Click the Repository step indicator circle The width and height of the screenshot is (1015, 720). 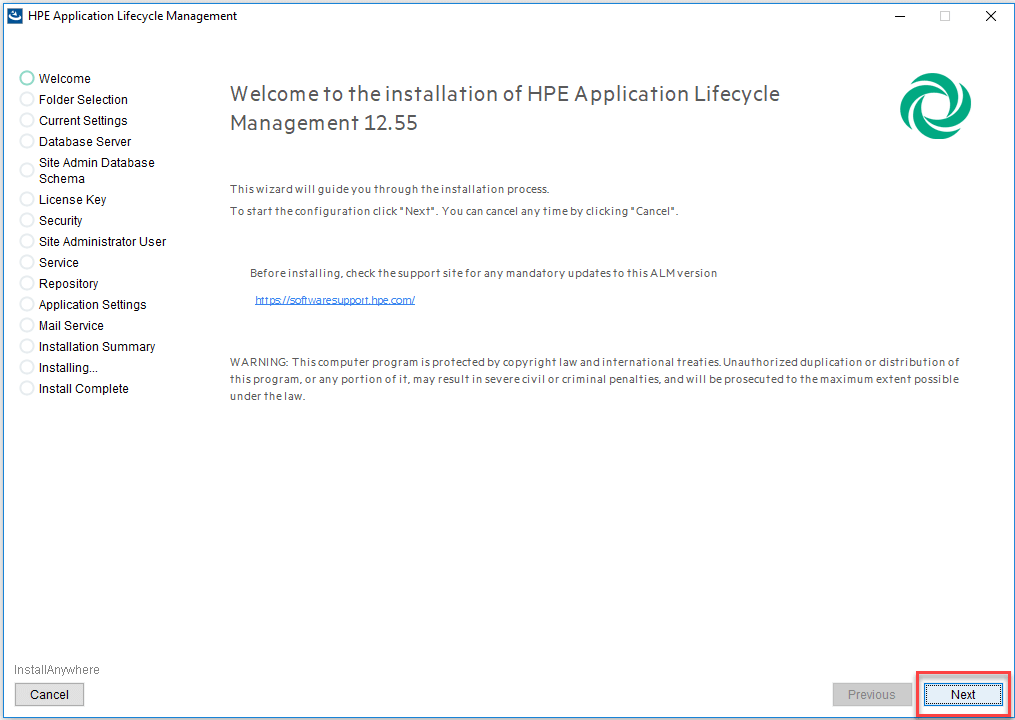coord(27,283)
